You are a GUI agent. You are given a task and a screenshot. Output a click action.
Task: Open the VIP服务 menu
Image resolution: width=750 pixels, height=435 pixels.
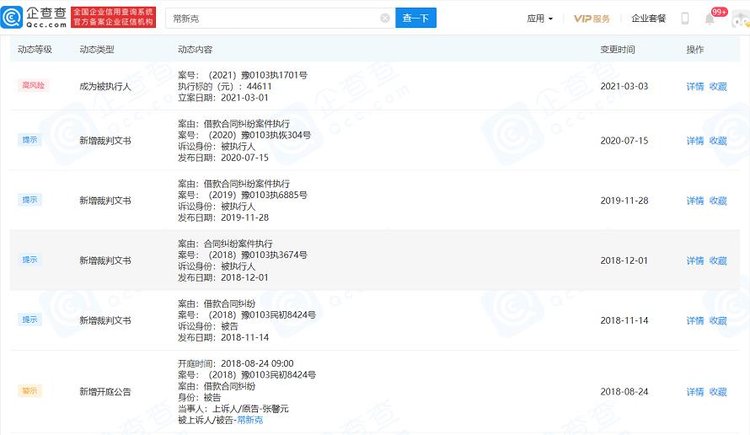[x=592, y=19]
